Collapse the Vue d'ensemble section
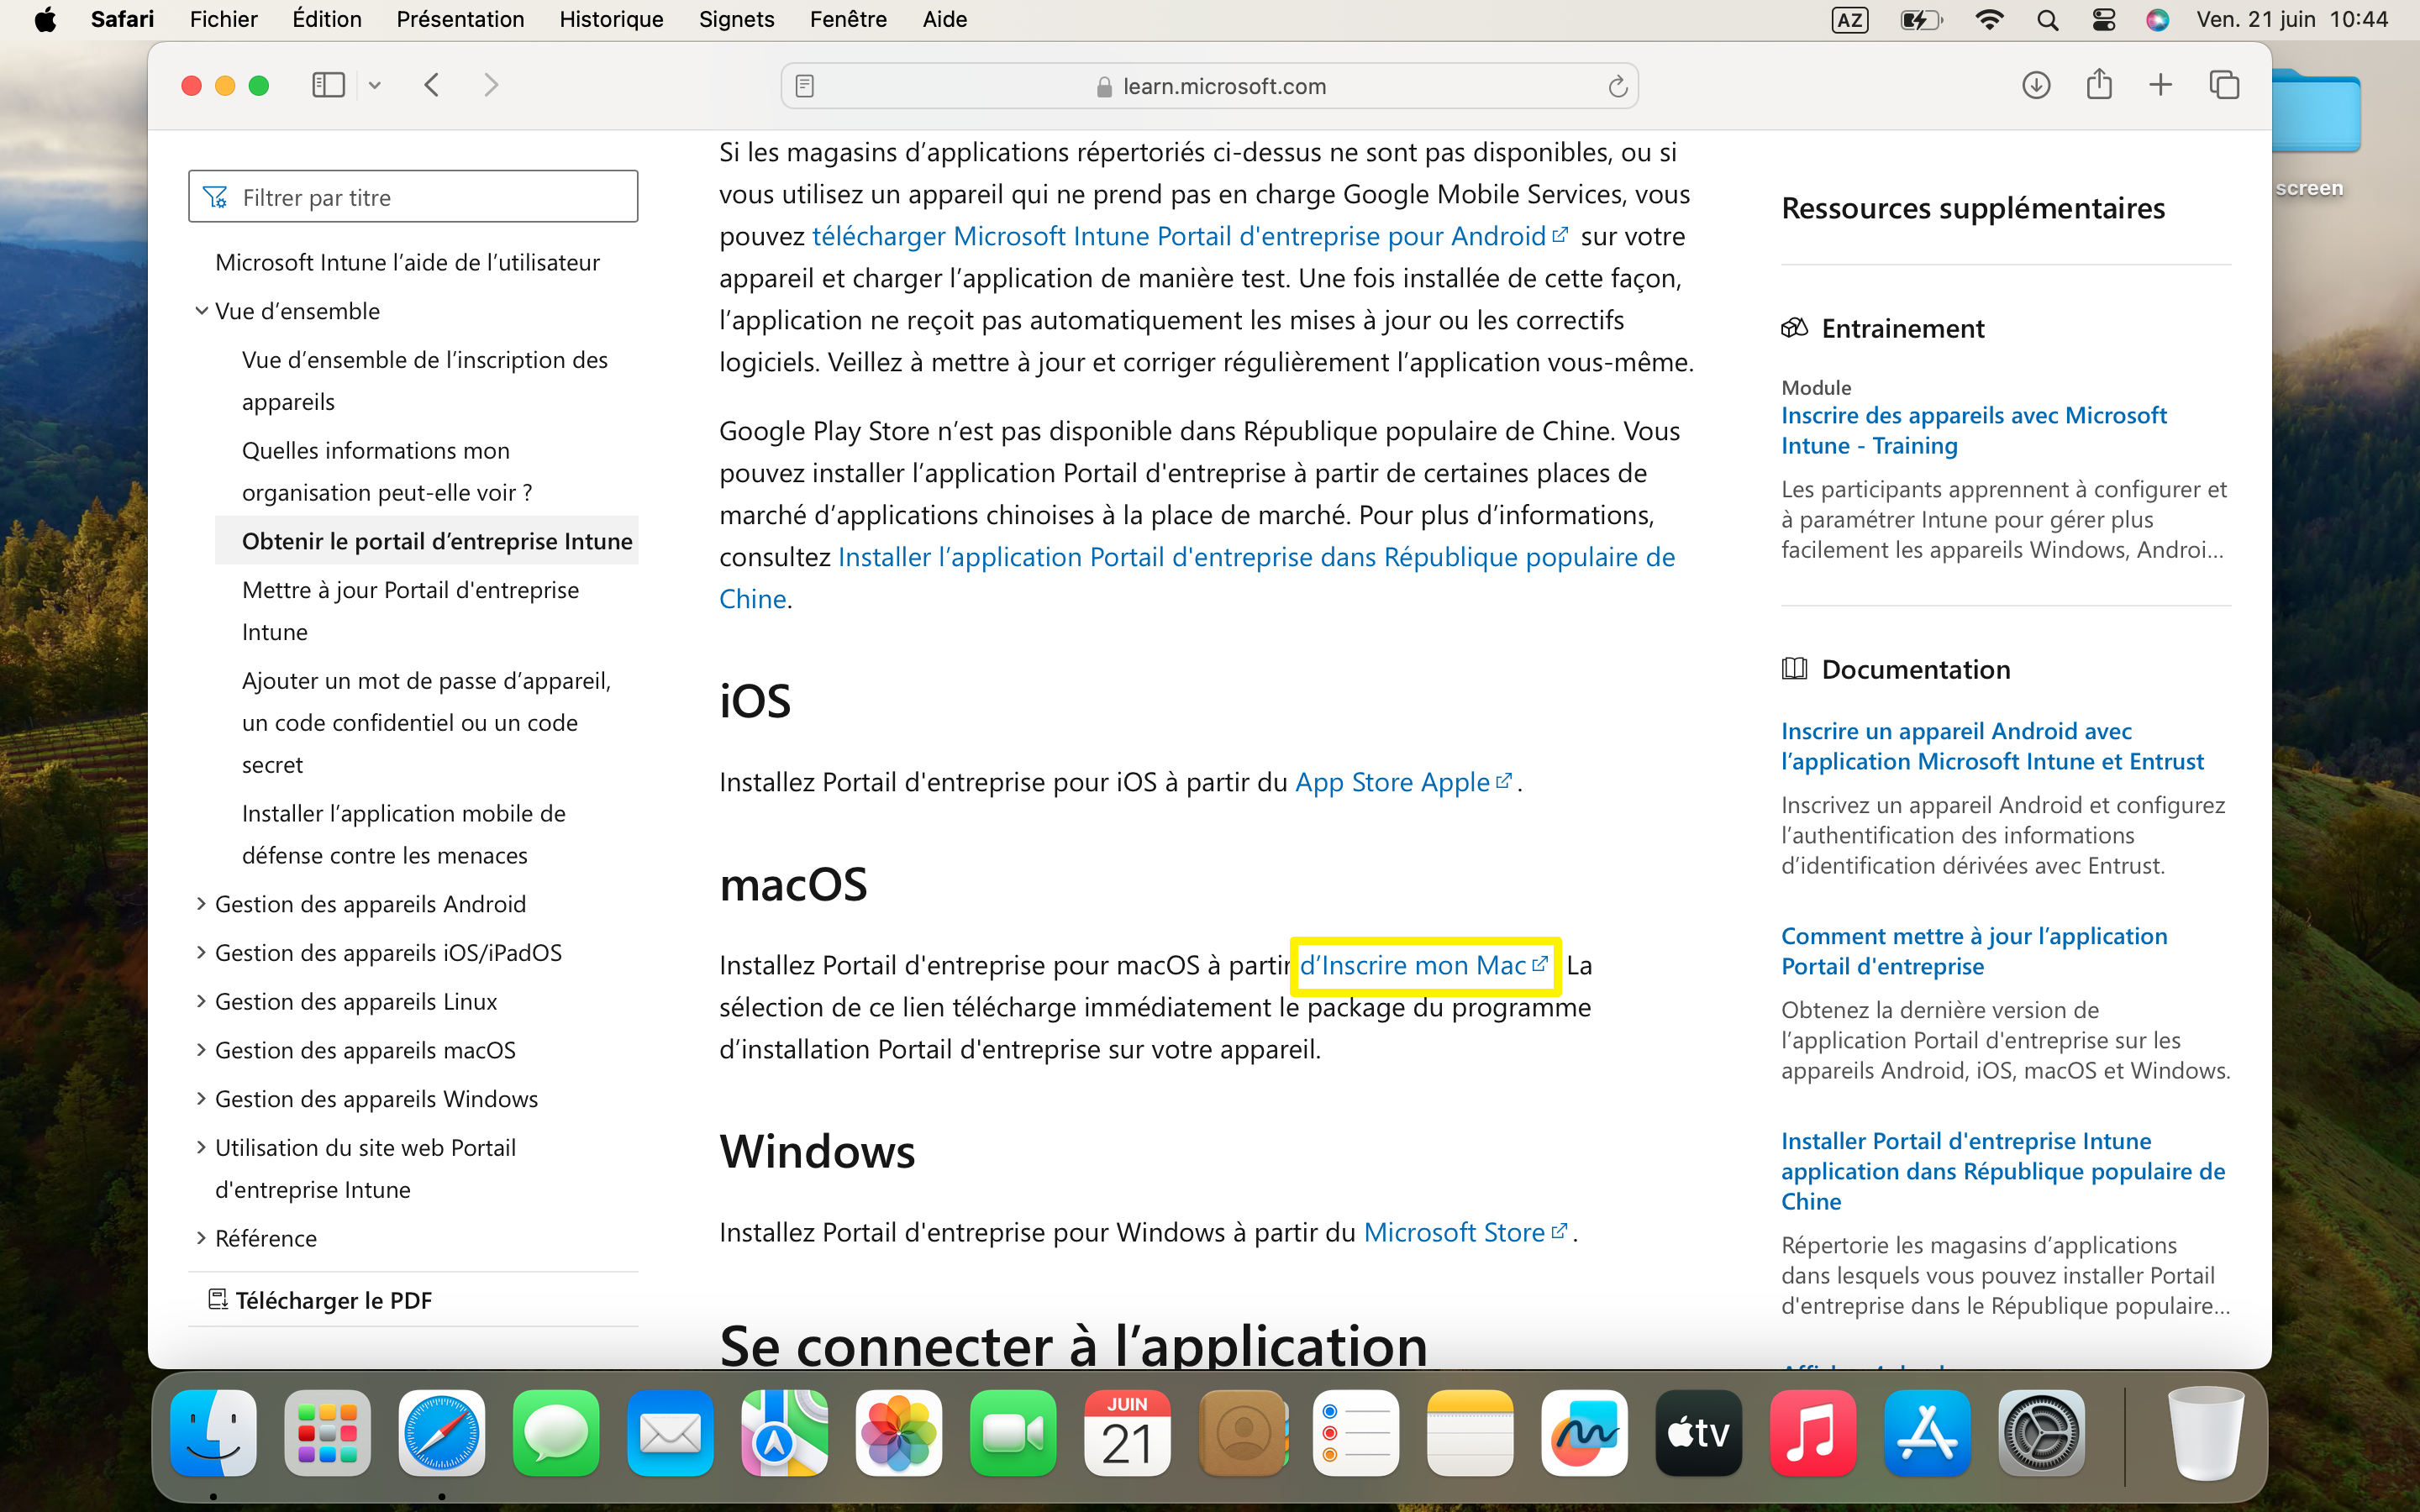The width and height of the screenshot is (2420, 1512). (201, 311)
